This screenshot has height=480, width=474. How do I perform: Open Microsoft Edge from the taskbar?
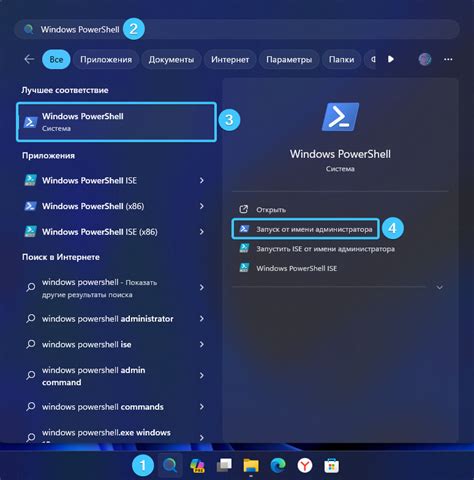pyautogui.click(x=278, y=465)
